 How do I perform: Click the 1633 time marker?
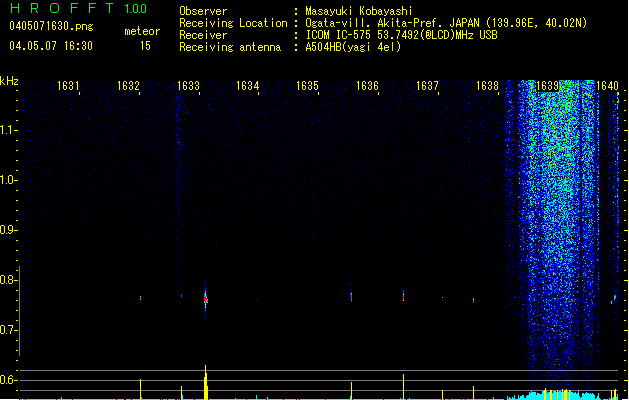click(188, 86)
